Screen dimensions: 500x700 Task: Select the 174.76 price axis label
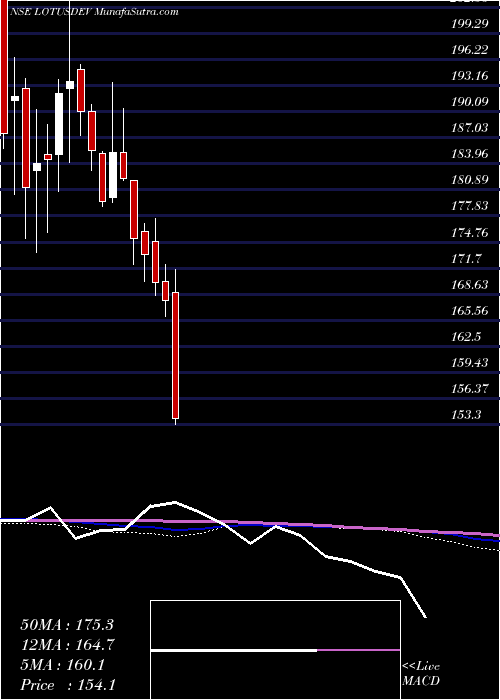[470, 233]
